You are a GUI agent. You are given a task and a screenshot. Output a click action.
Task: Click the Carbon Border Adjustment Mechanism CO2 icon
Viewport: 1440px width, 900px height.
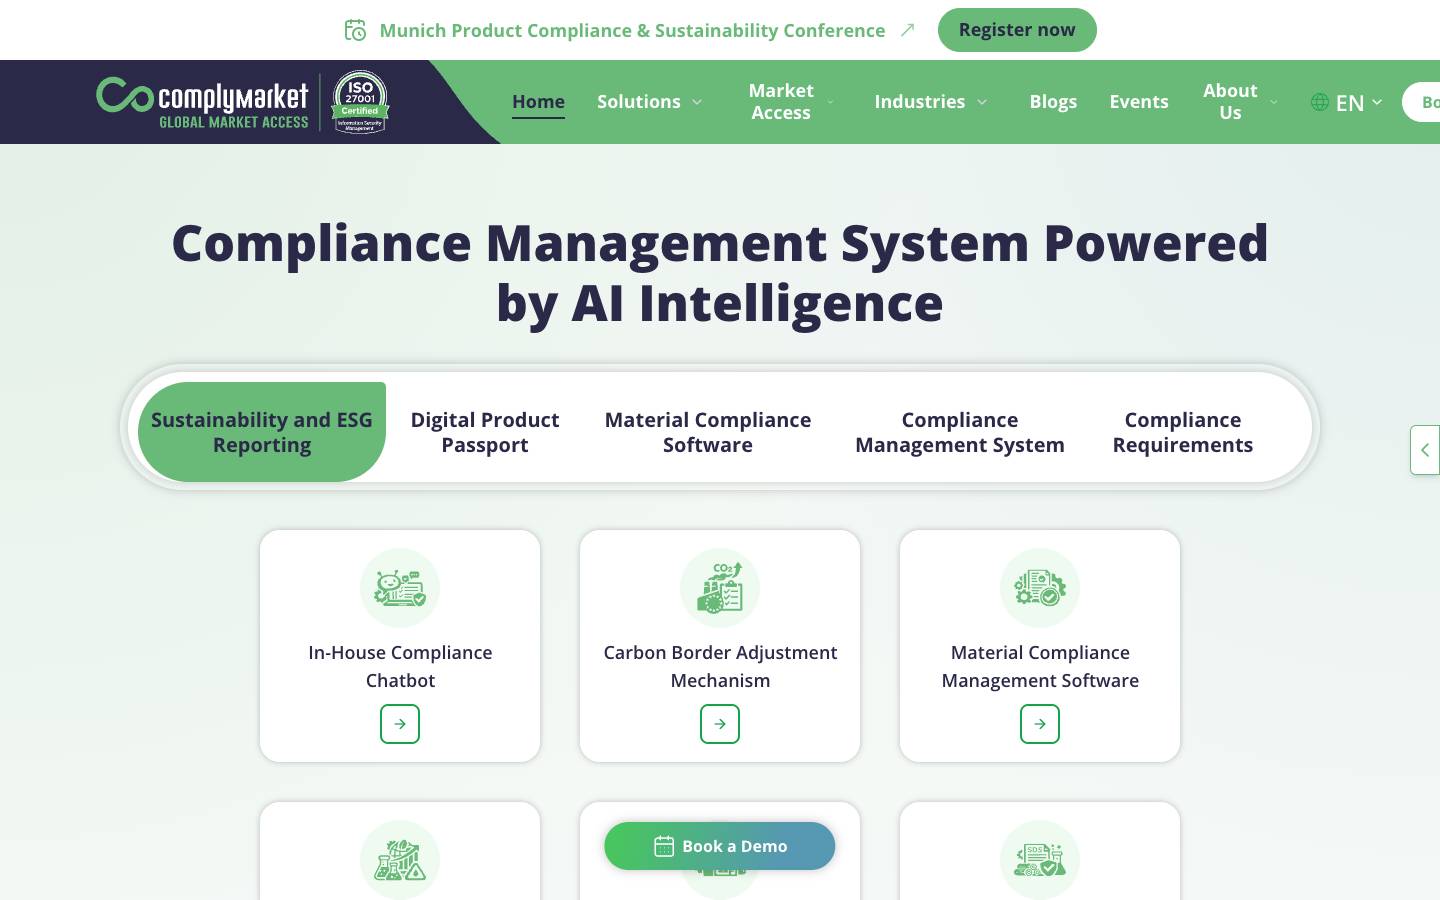coord(720,588)
